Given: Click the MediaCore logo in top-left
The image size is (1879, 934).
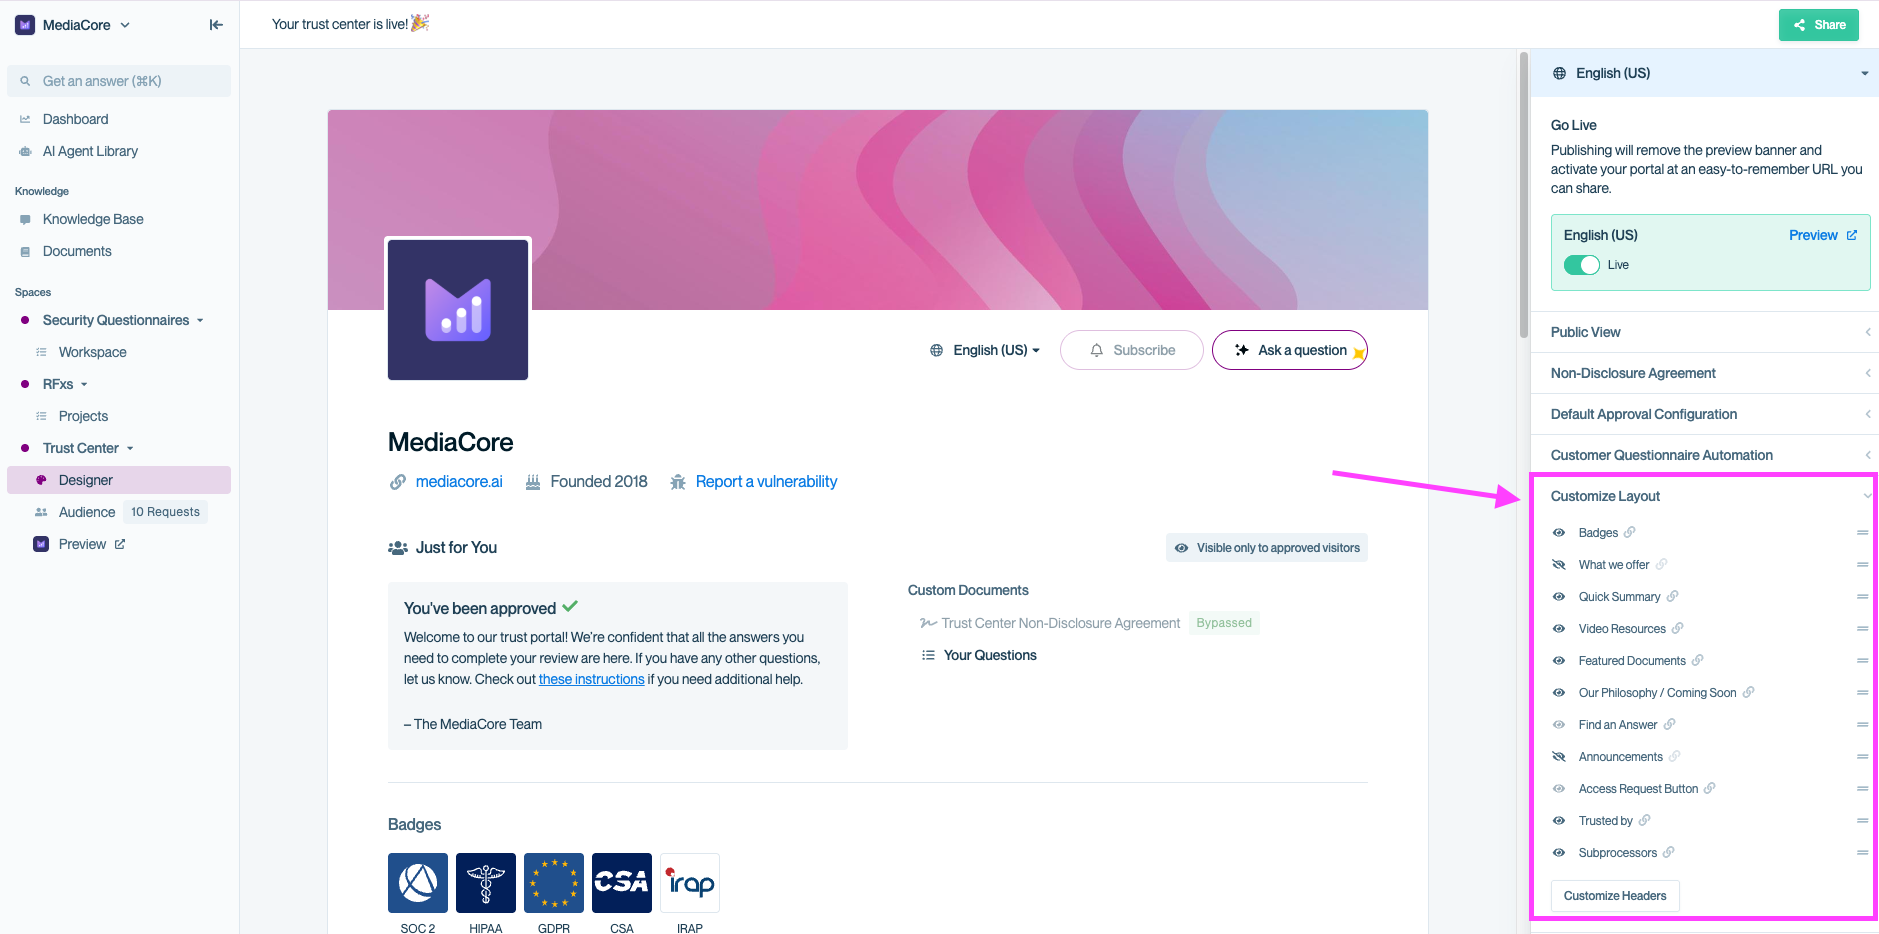Looking at the screenshot, I should pos(25,25).
